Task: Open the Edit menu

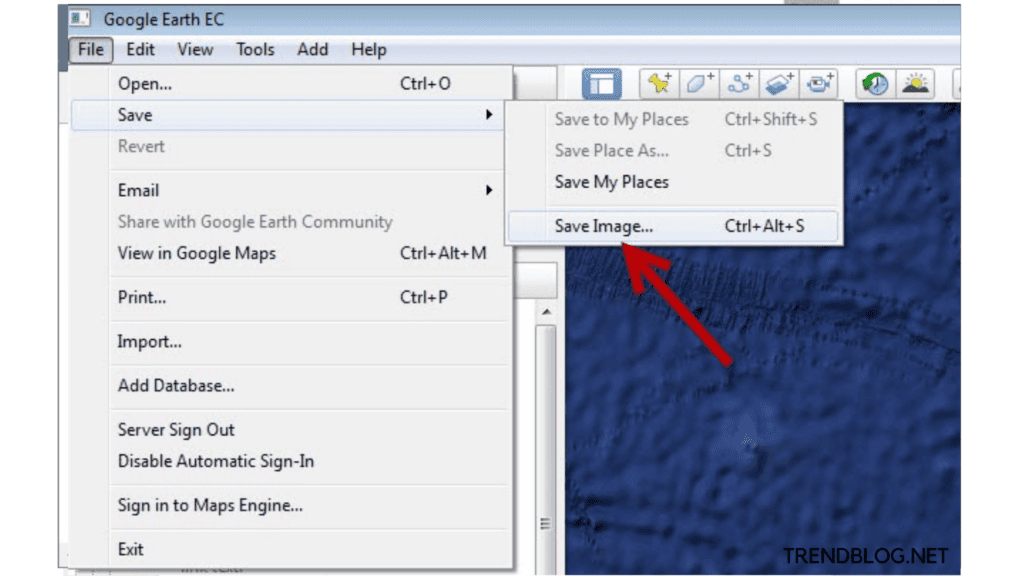Action: pyautogui.click(x=140, y=50)
